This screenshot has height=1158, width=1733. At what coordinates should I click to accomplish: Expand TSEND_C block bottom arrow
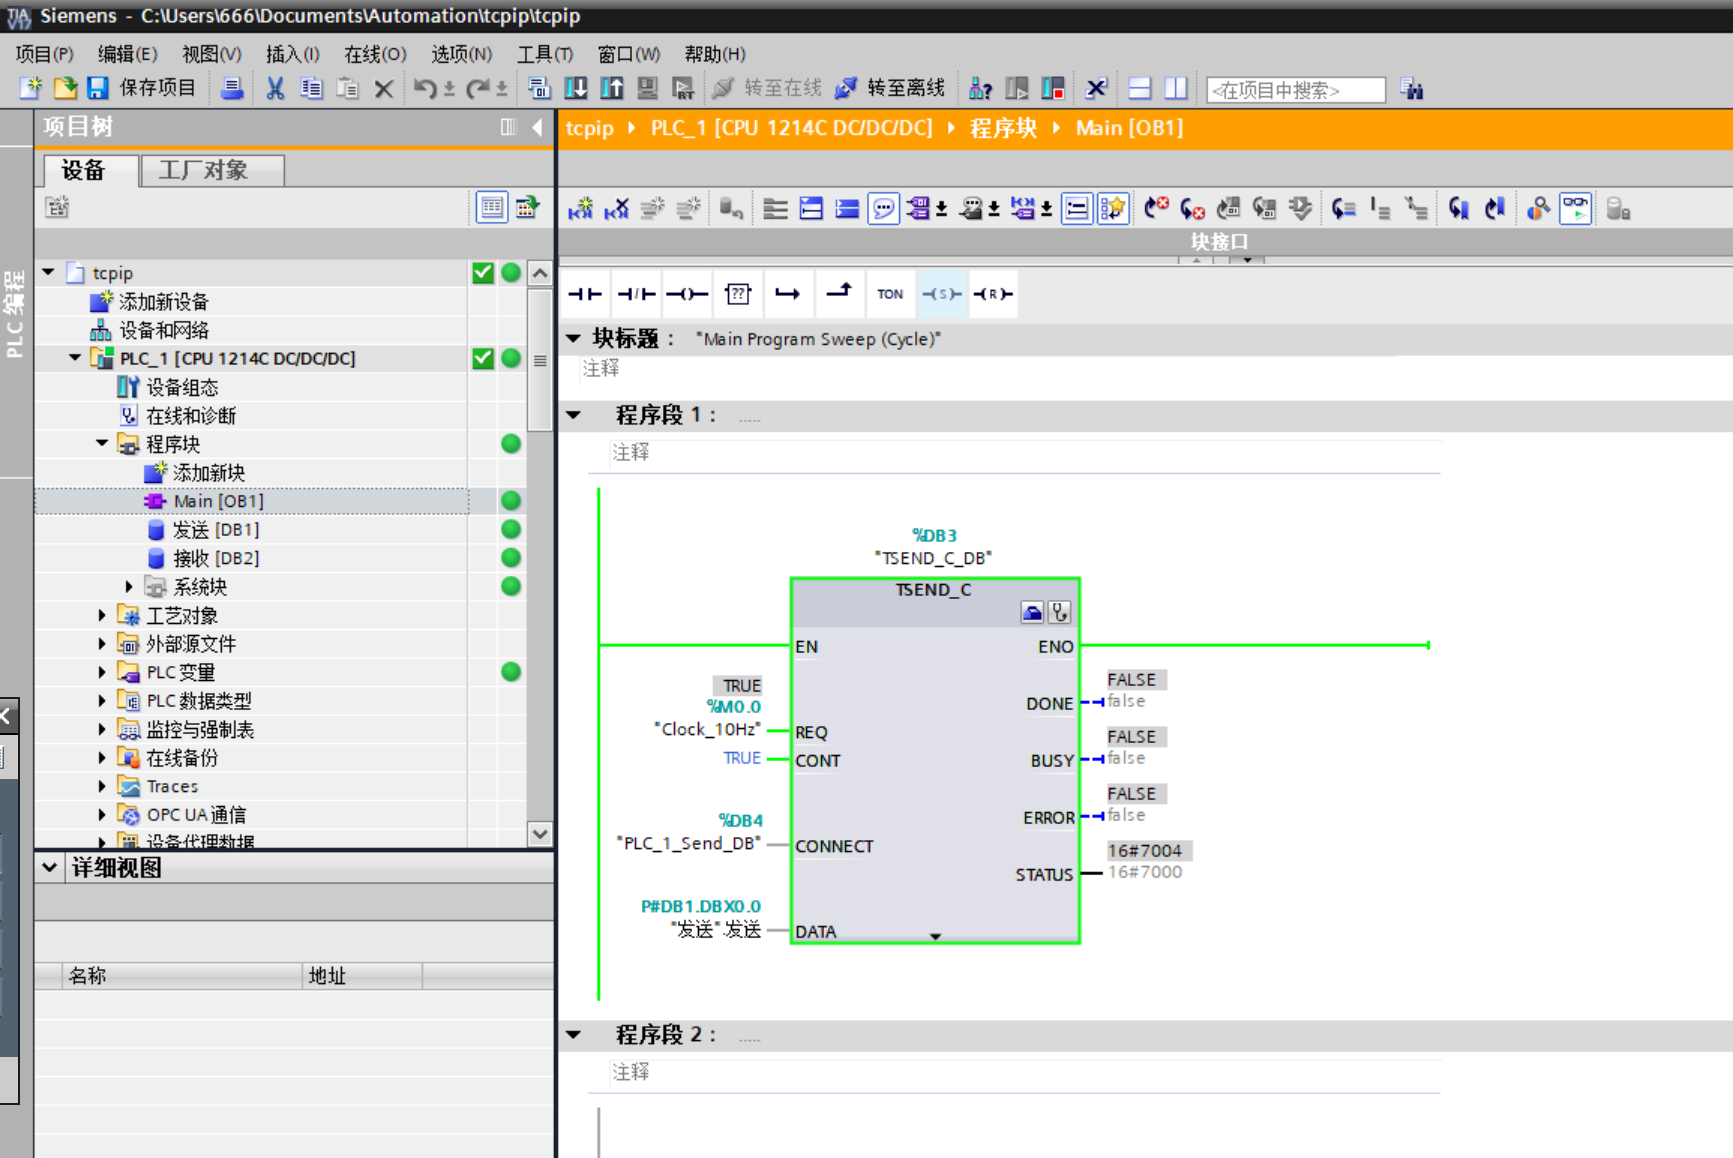click(935, 937)
